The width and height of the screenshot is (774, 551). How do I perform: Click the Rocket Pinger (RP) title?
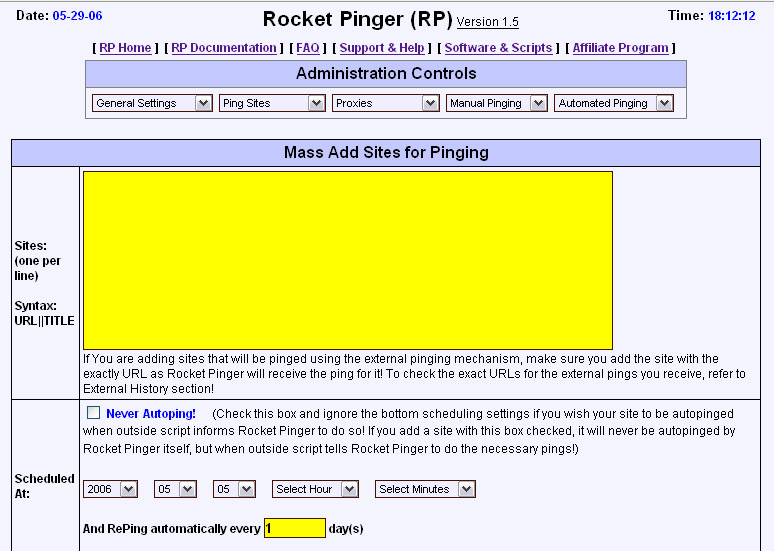(357, 19)
